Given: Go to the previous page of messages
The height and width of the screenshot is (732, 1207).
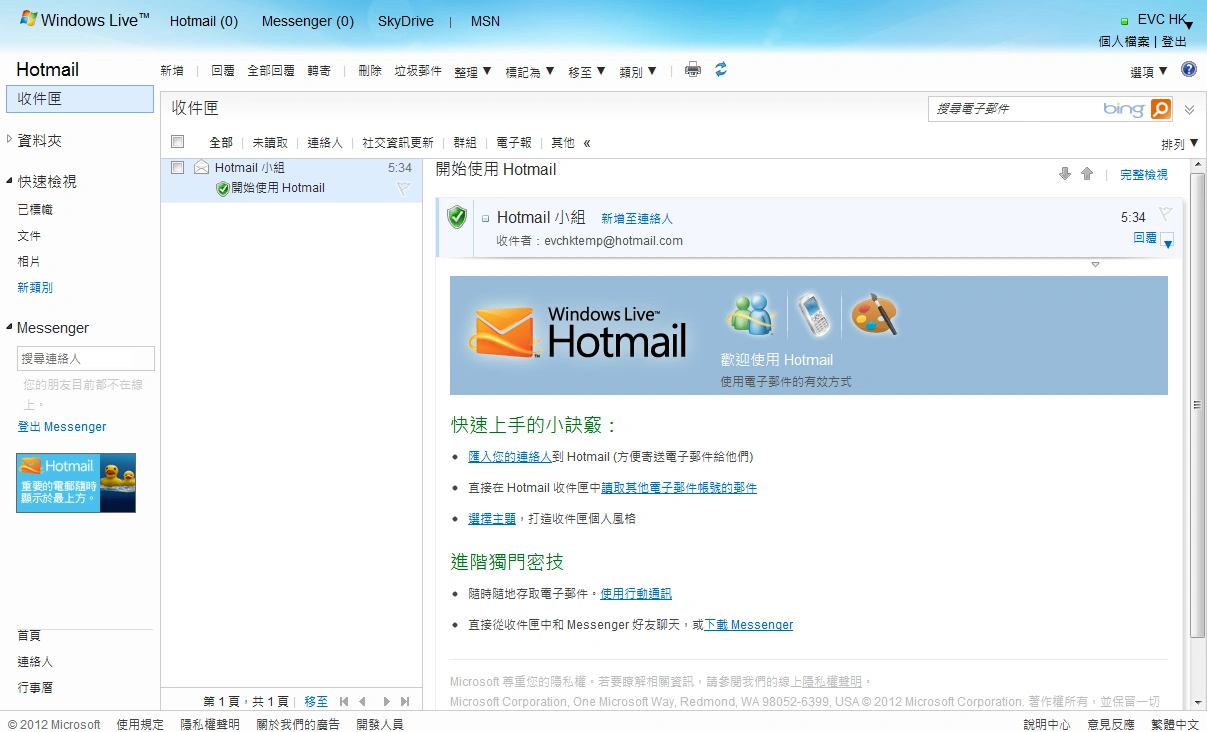Looking at the screenshot, I should click(x=362, y=702).
